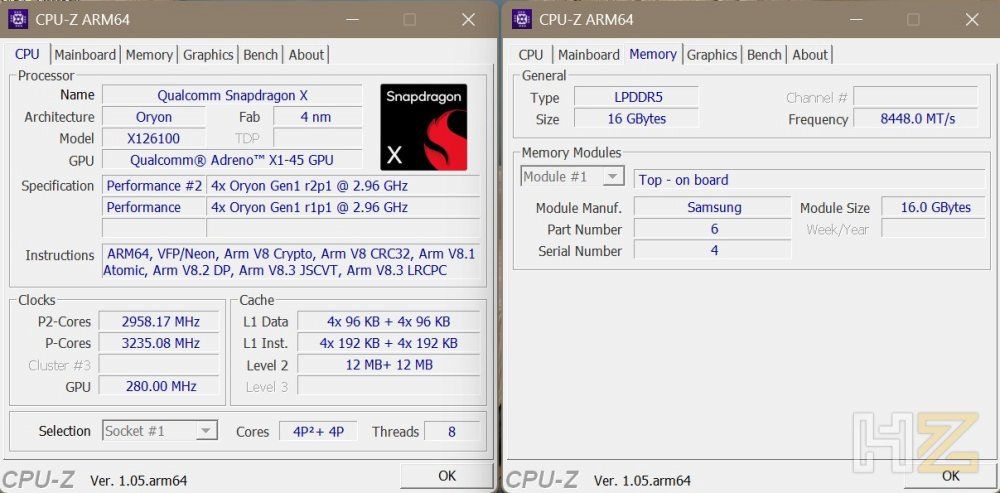This screenshot has height=493, width=1000.
Task: Click the Samsung module manufacturer value
Action: pyautogui.click(x=712, y=207)
